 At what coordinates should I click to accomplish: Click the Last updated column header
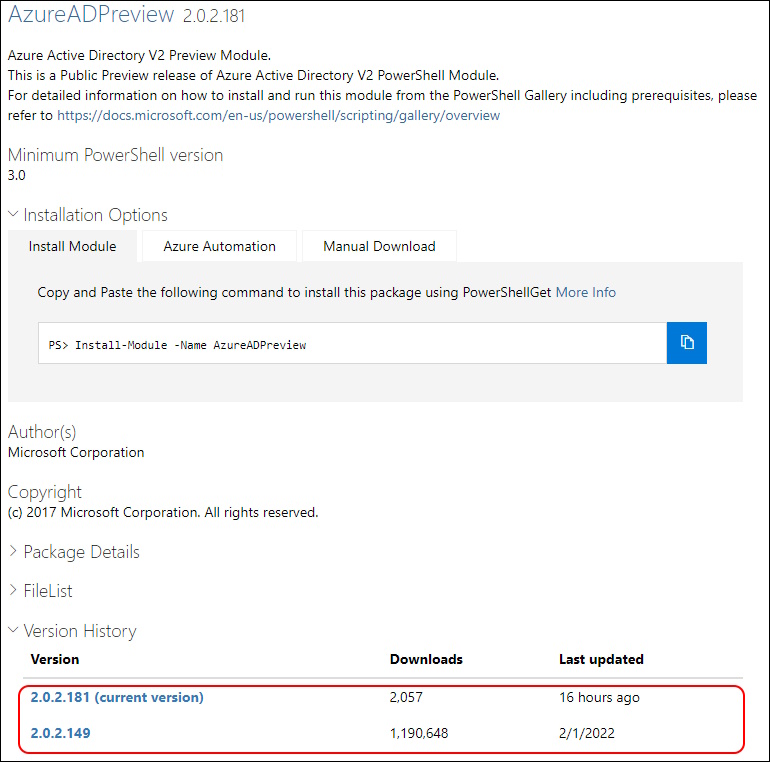601,659
